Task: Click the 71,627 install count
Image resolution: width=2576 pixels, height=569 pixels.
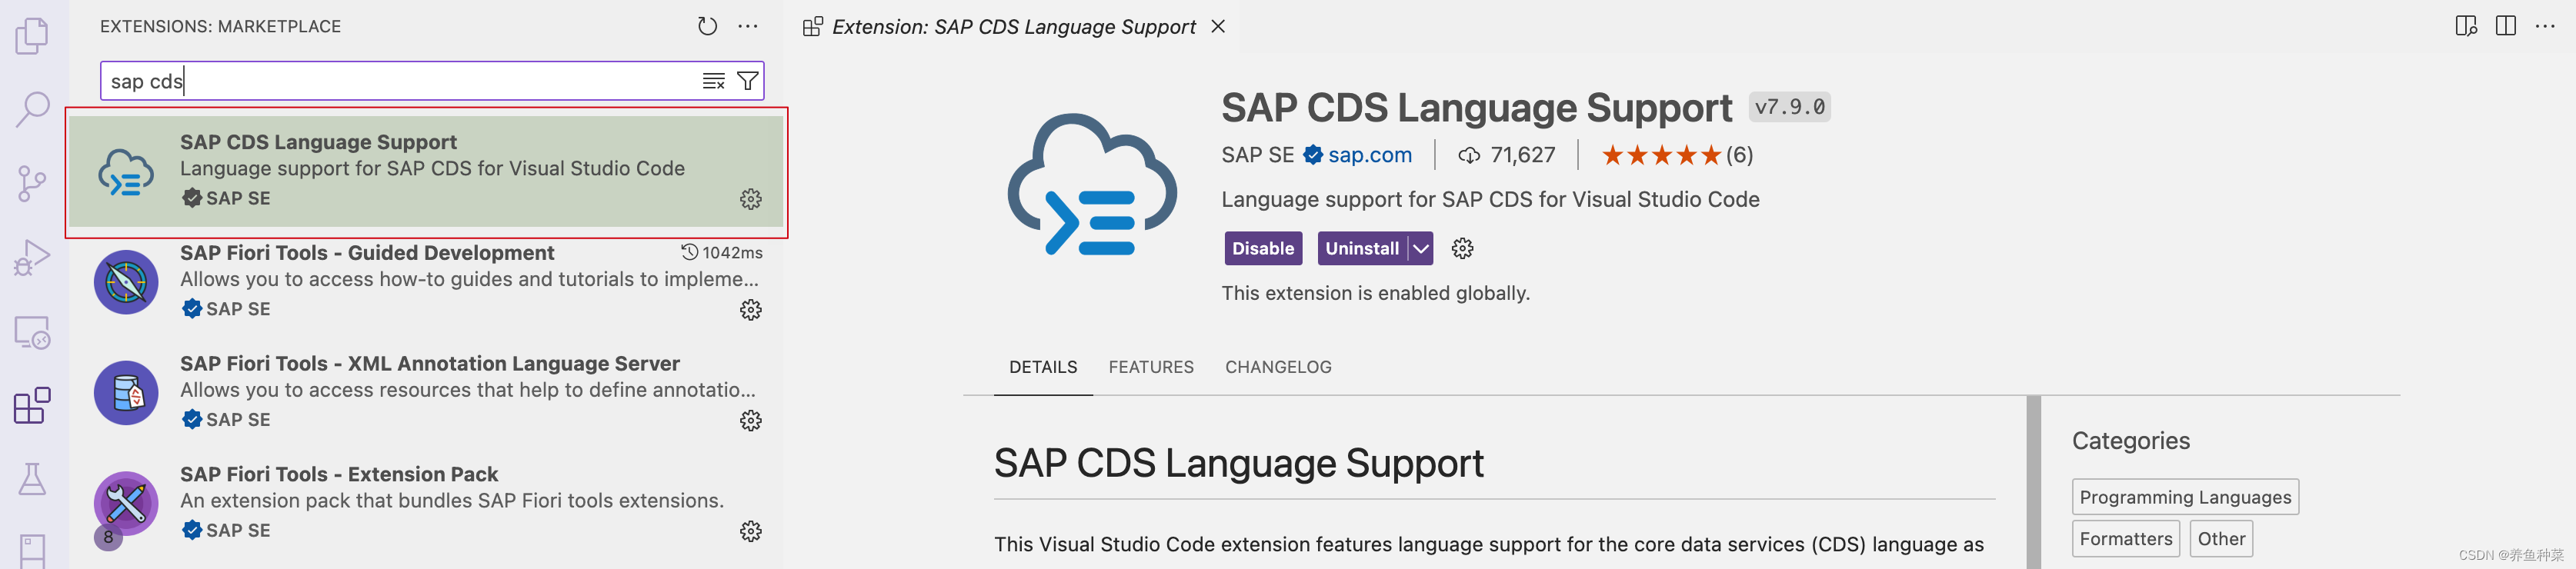Action: 1506,155
